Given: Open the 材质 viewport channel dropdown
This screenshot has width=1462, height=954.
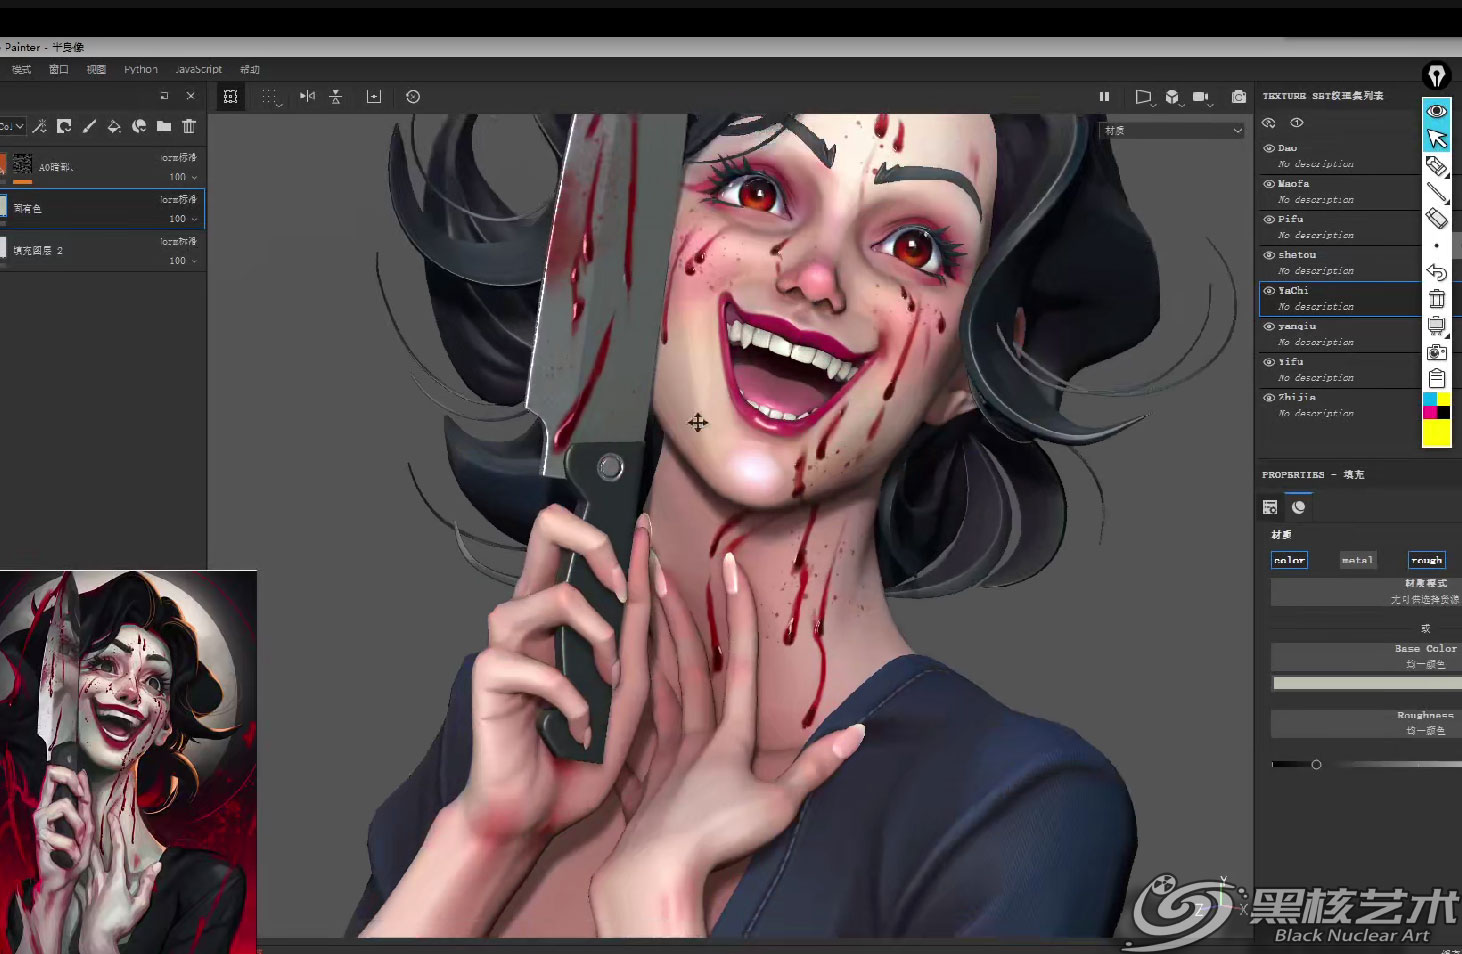Looking at the screenshot, I should (x=1173, y=131).
